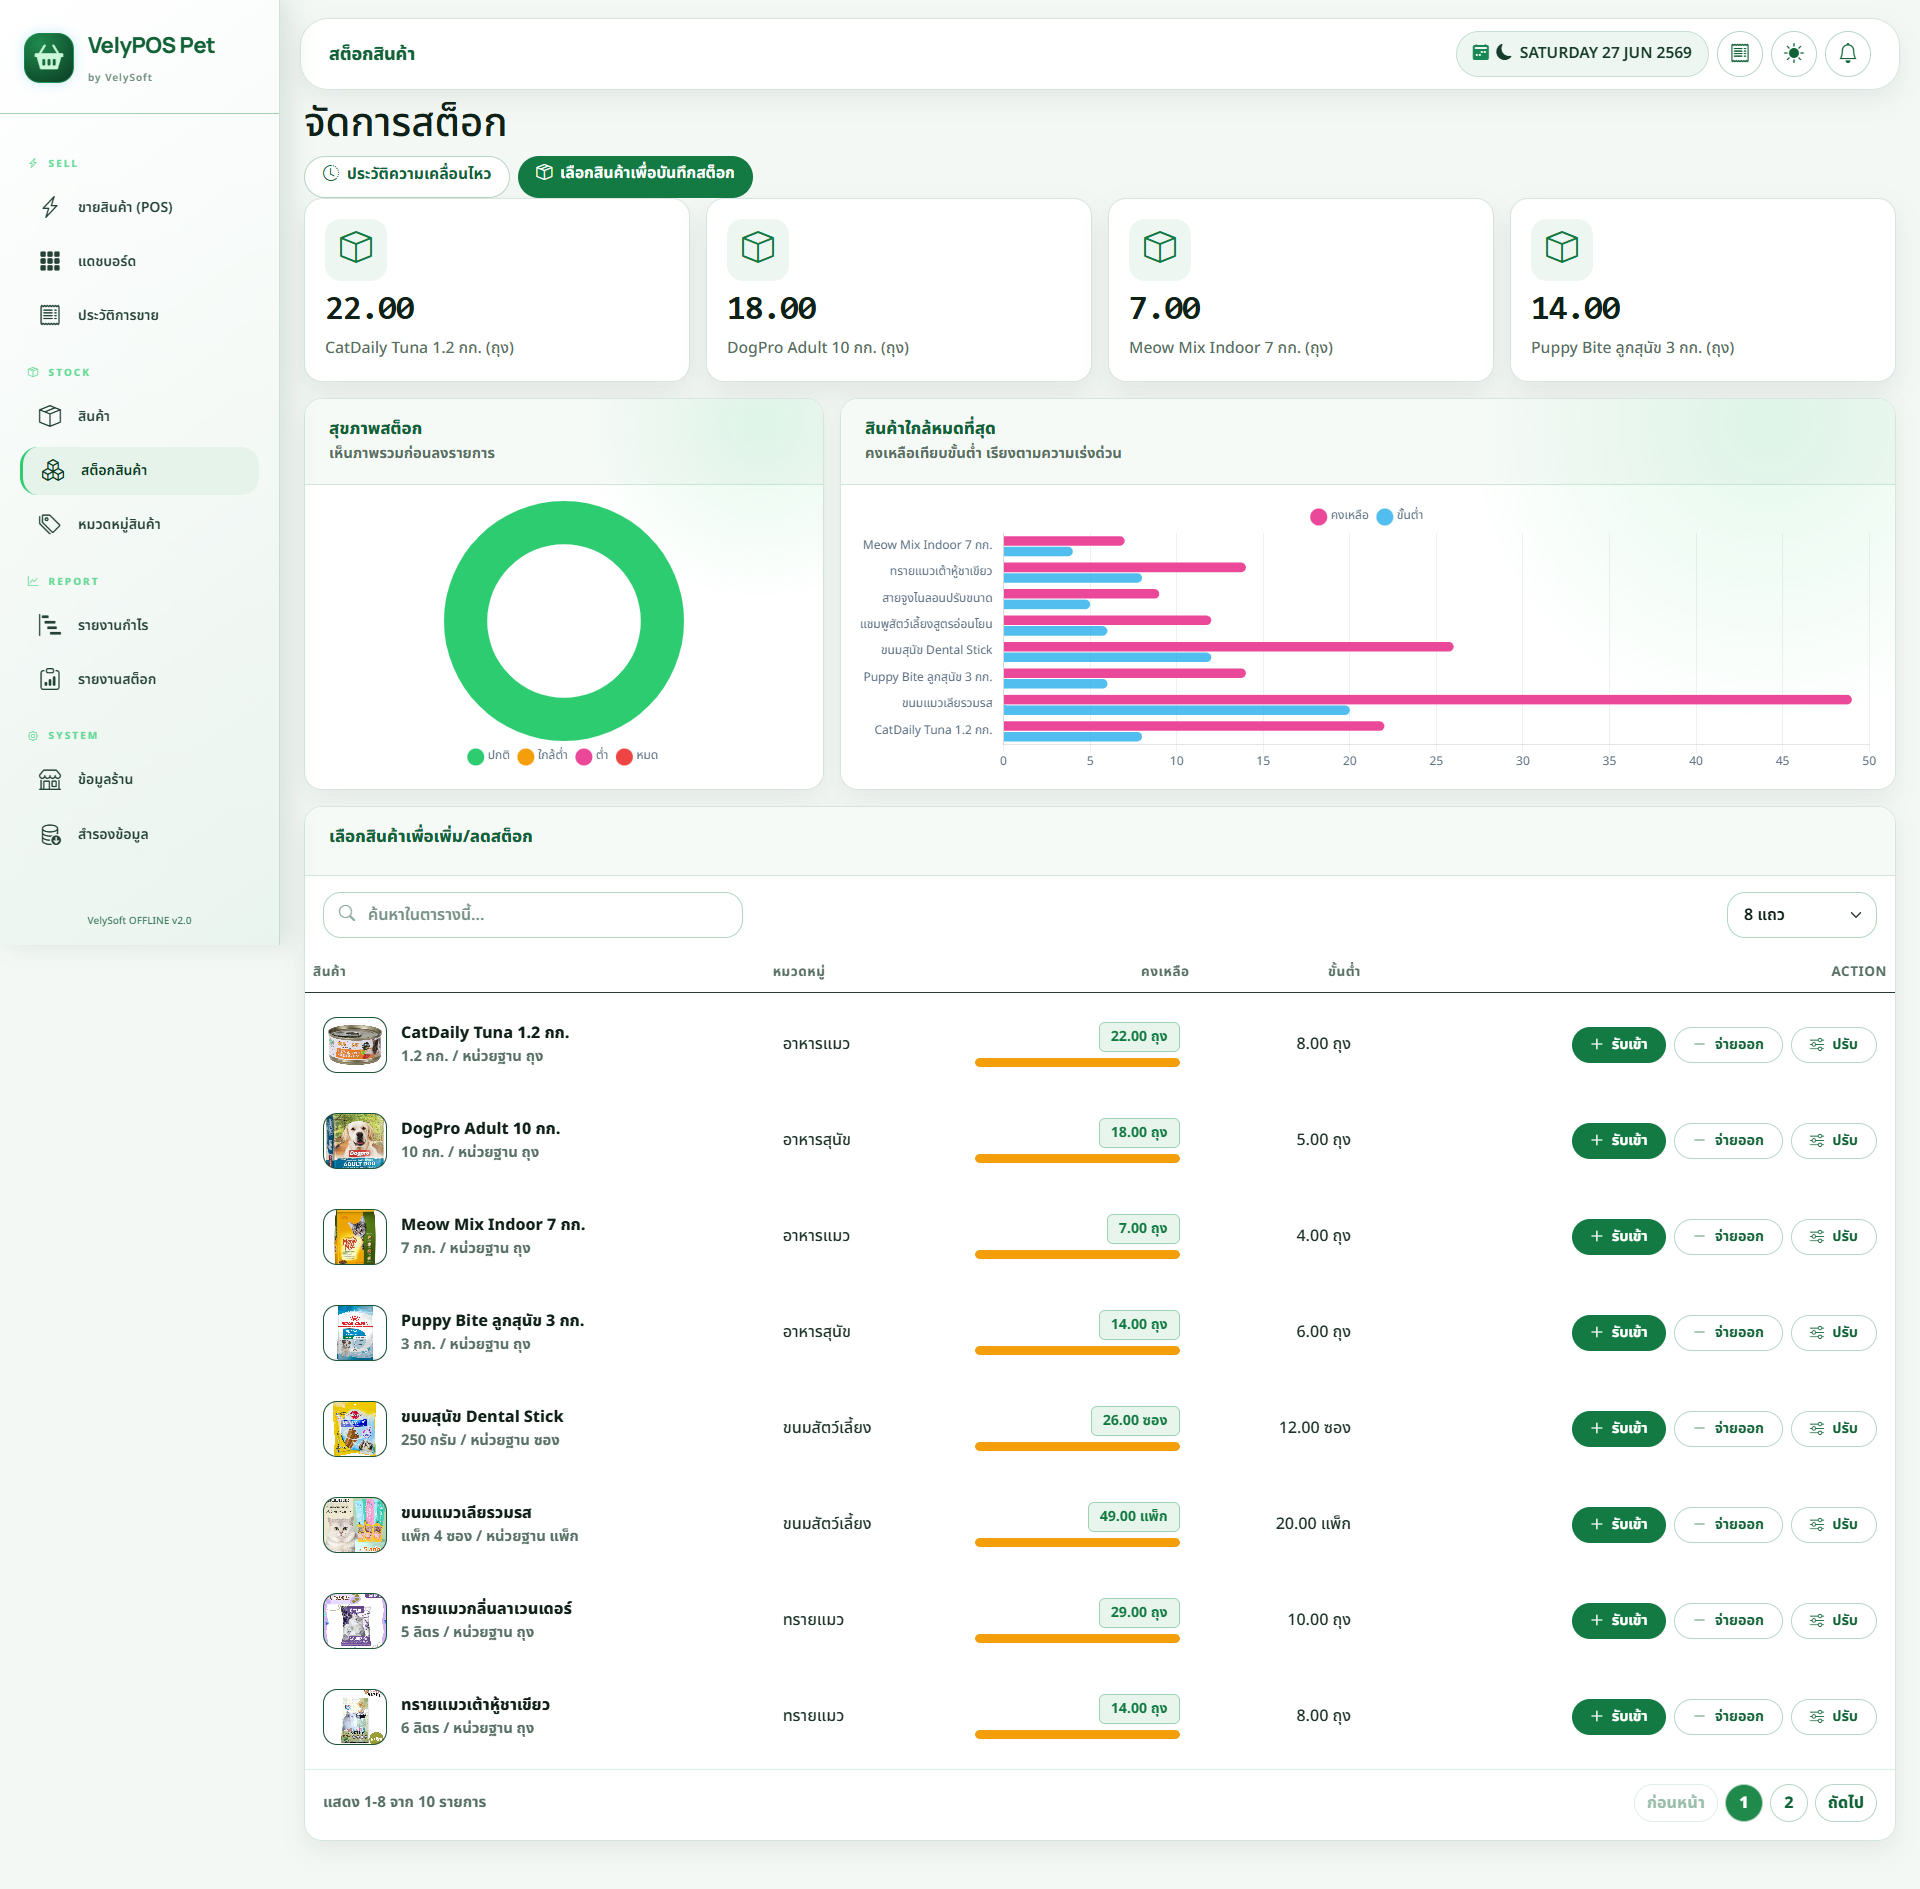This screenshot has width=1920, height=1889.
Task: Switch to ประวัติความเคลื่อนไหว tab
Action: [x=407, y=174]
